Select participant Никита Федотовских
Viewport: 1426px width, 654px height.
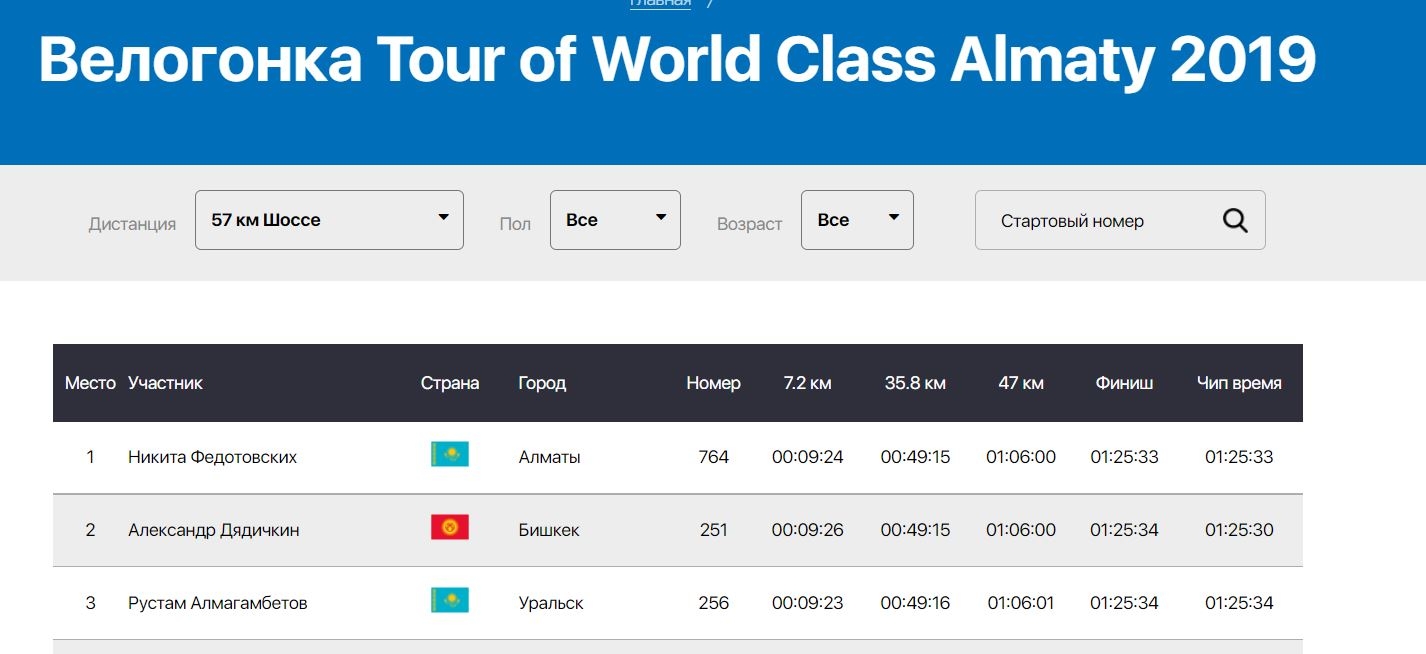click(212, 457)
